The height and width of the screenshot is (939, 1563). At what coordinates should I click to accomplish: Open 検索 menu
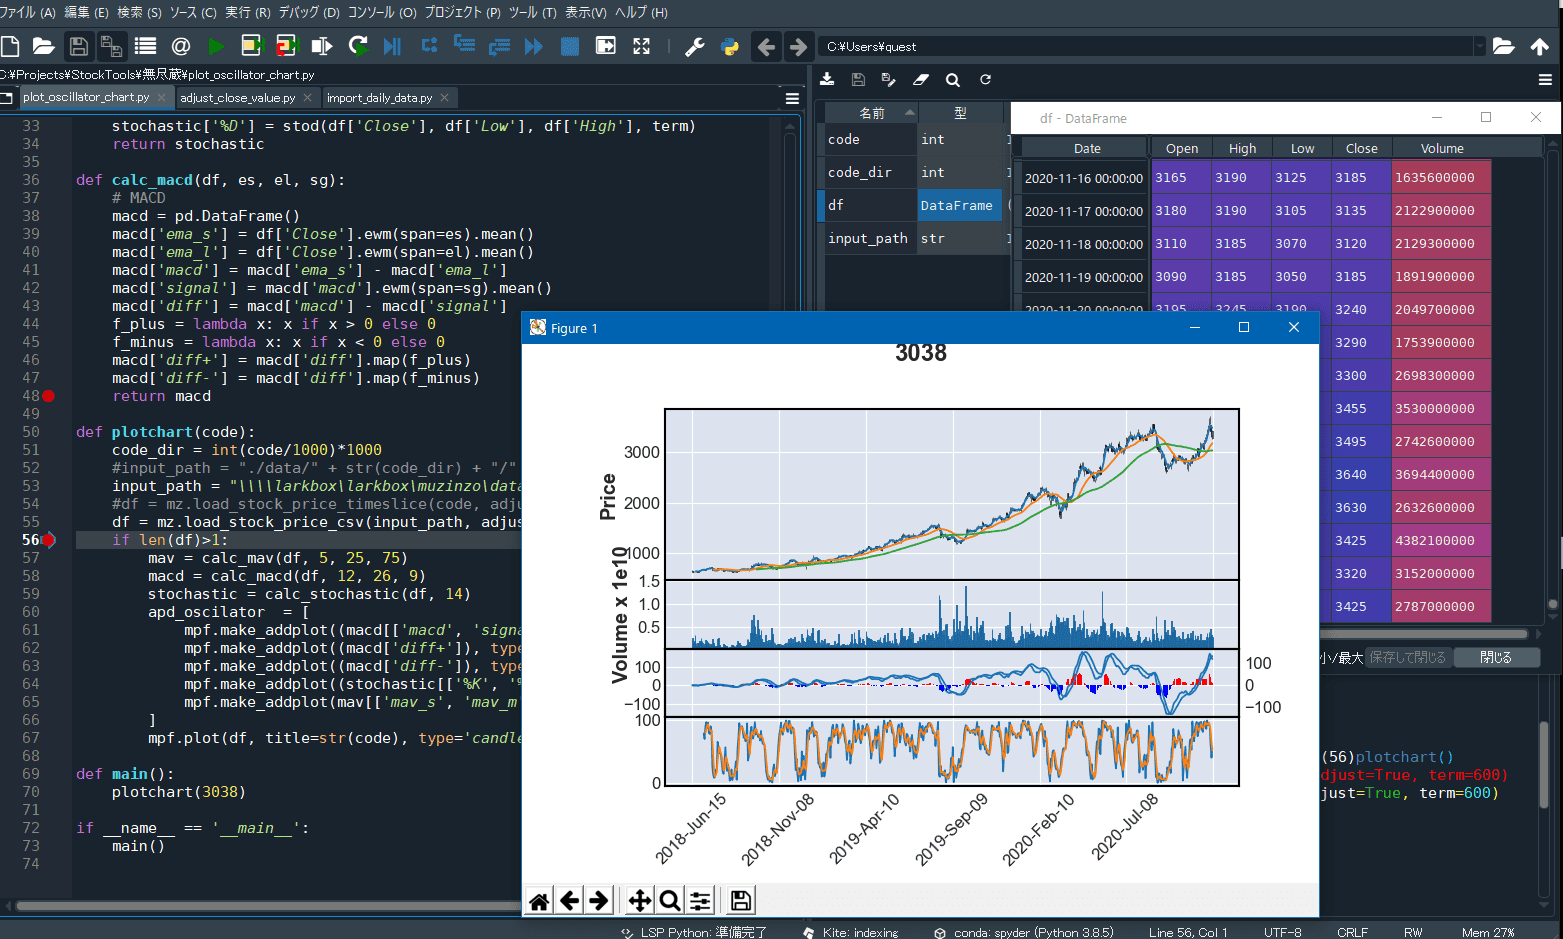(x=139, y=12)
